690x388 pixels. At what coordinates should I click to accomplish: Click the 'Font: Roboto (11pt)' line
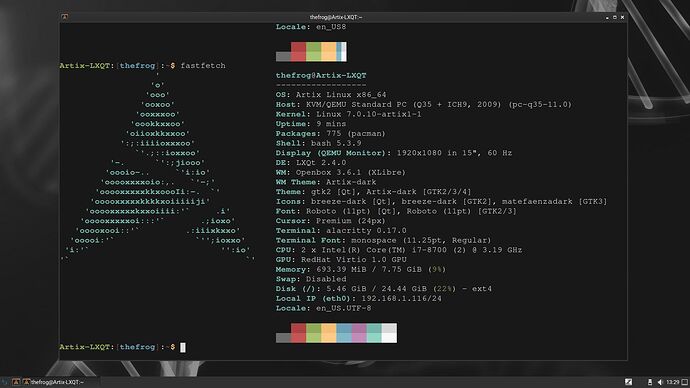(396, 211)
